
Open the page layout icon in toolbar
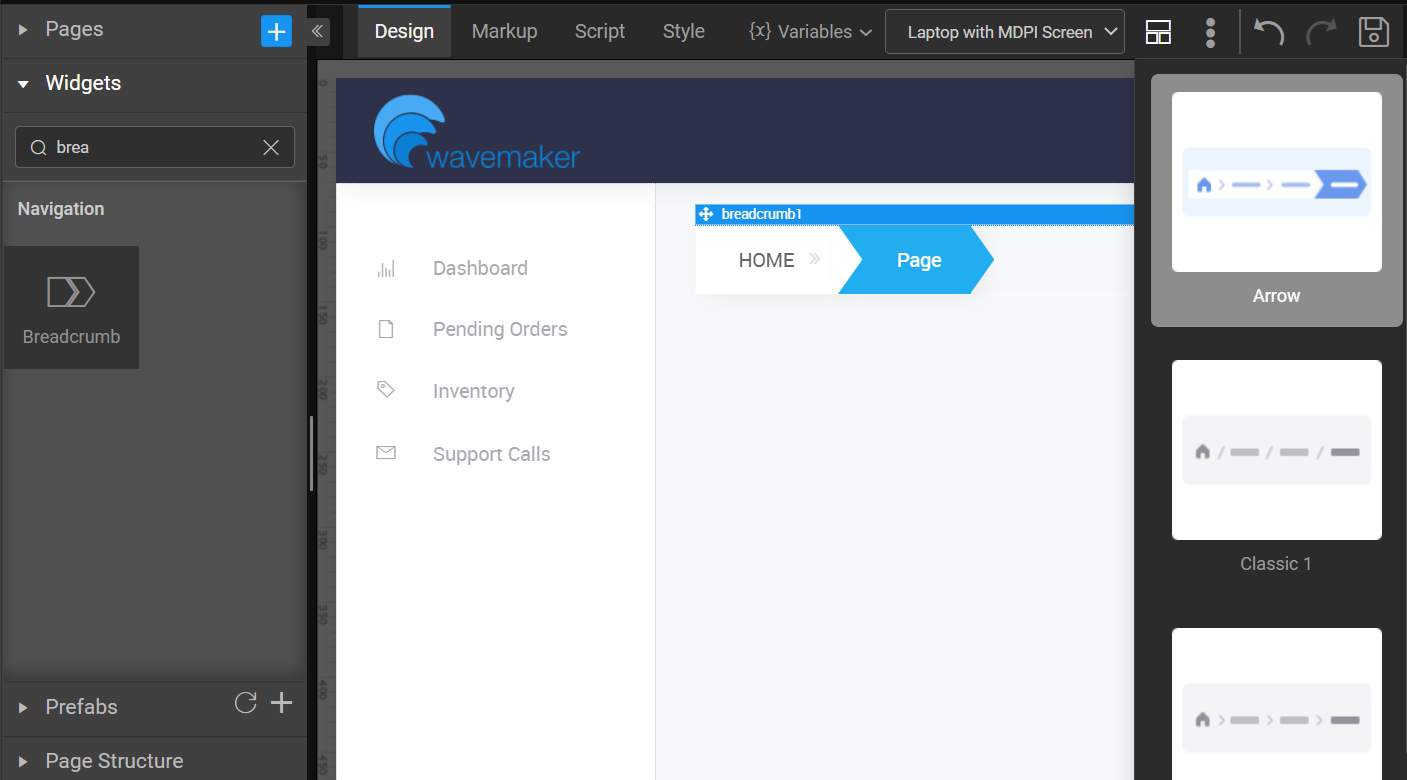click(x=1158, y=32)
